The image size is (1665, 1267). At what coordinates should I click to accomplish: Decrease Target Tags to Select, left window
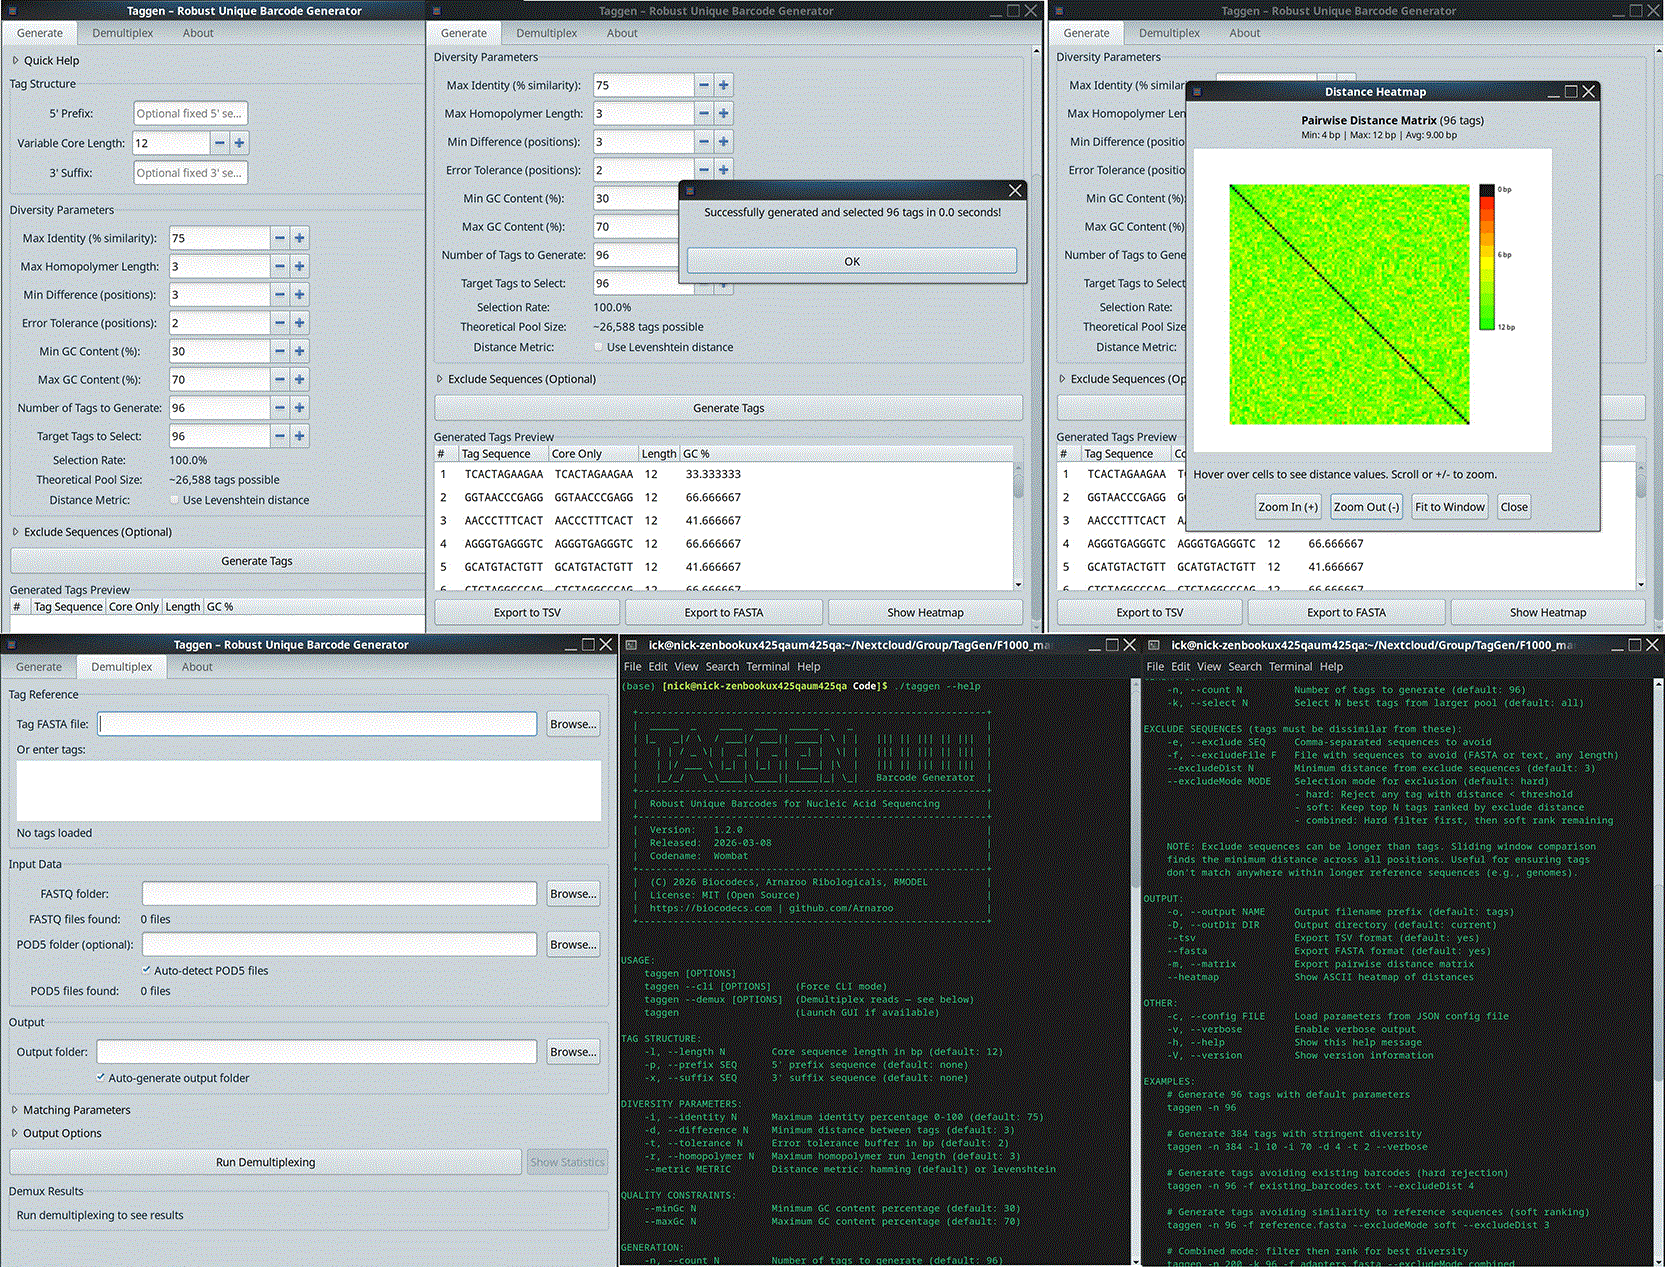point(280,436)
